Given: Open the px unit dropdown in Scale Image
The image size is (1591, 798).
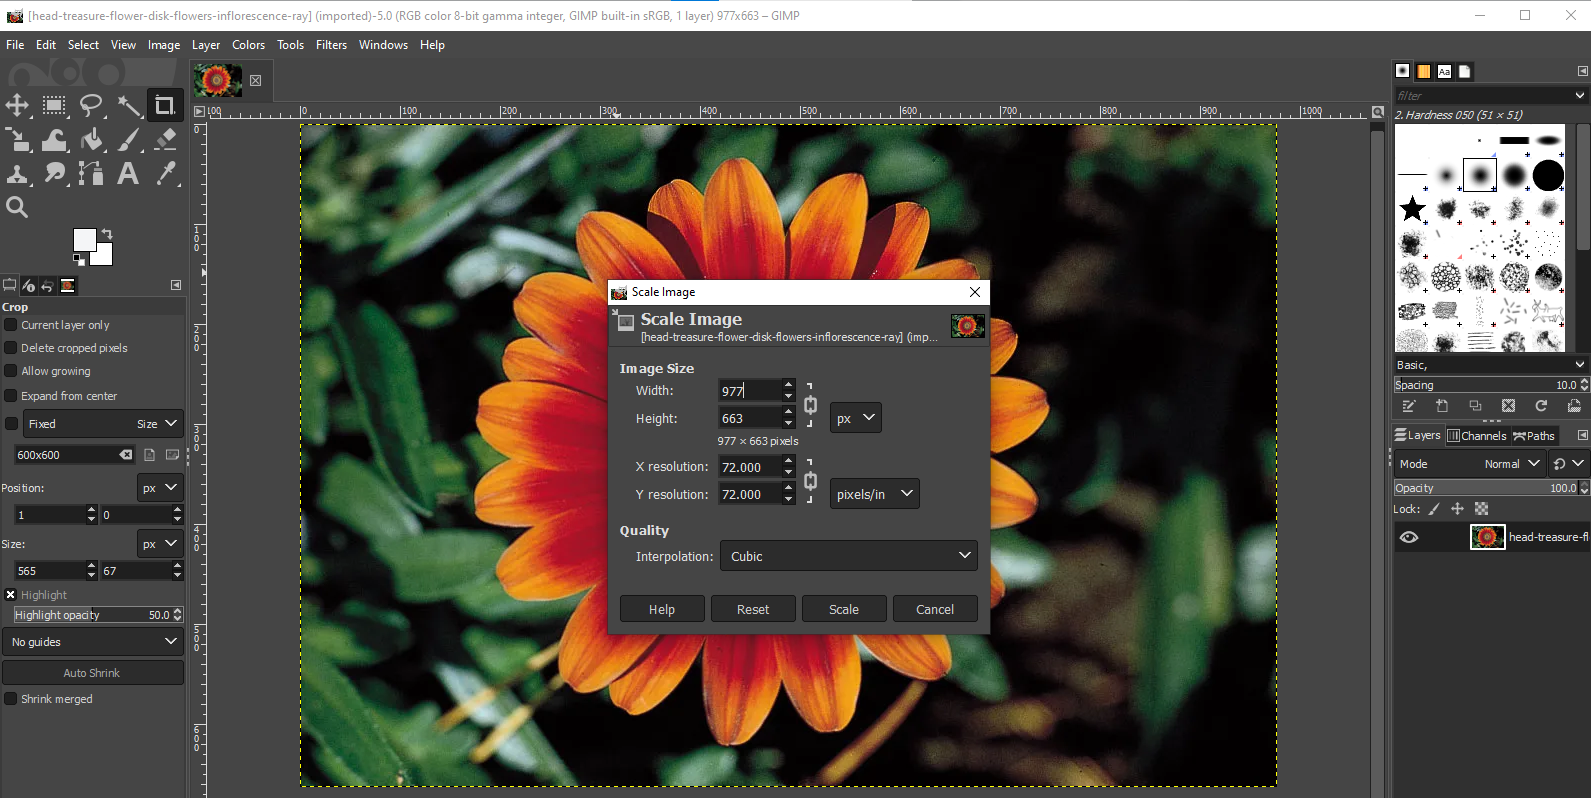Looking at the screenshot, I should point(856,418).
